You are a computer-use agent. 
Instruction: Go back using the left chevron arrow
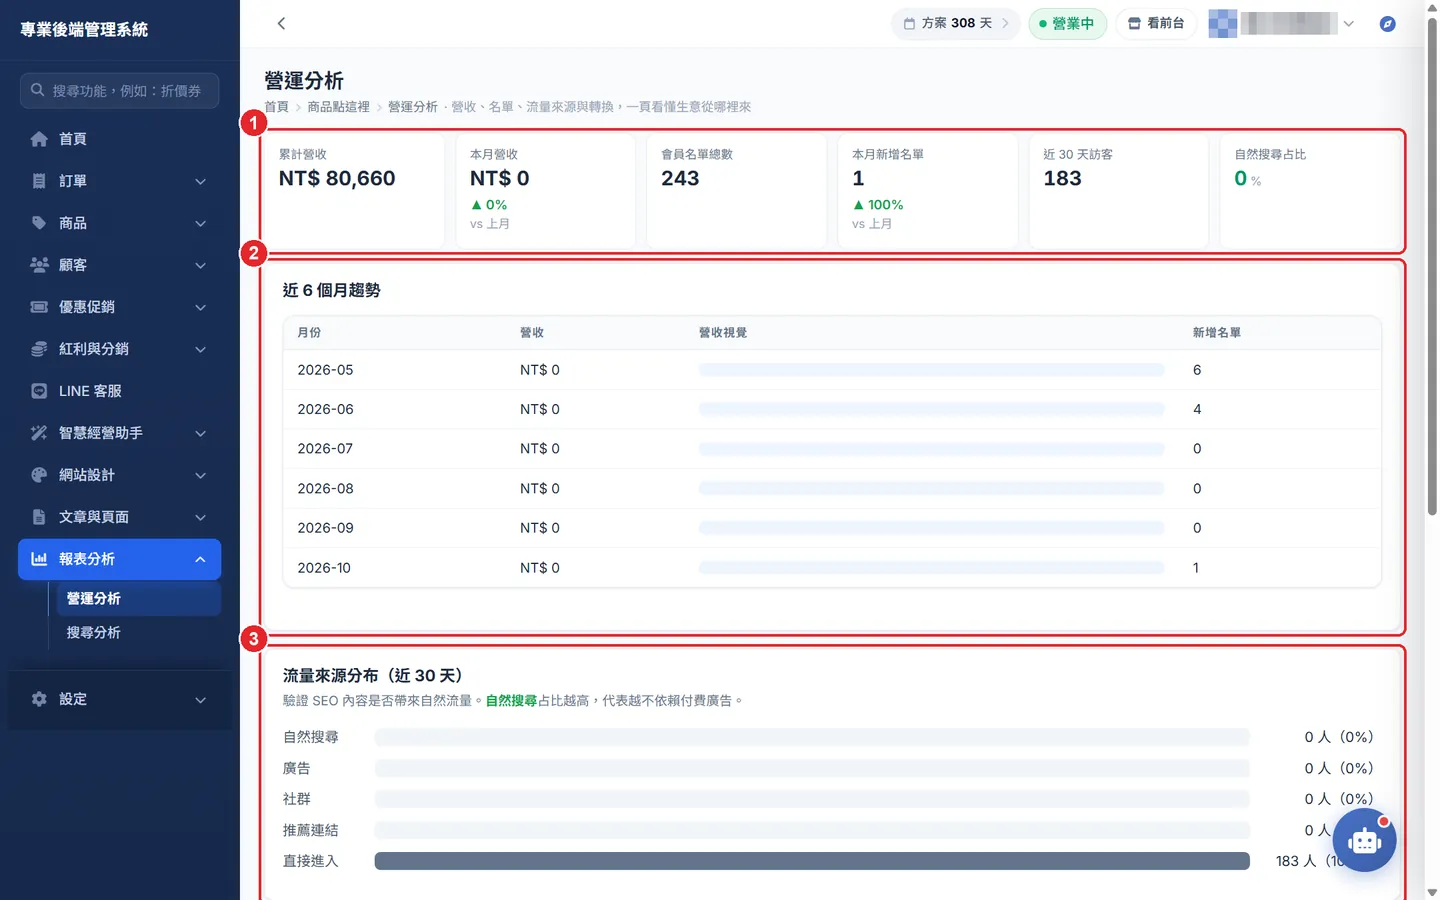pyautogui.click(x=281, y=23)
